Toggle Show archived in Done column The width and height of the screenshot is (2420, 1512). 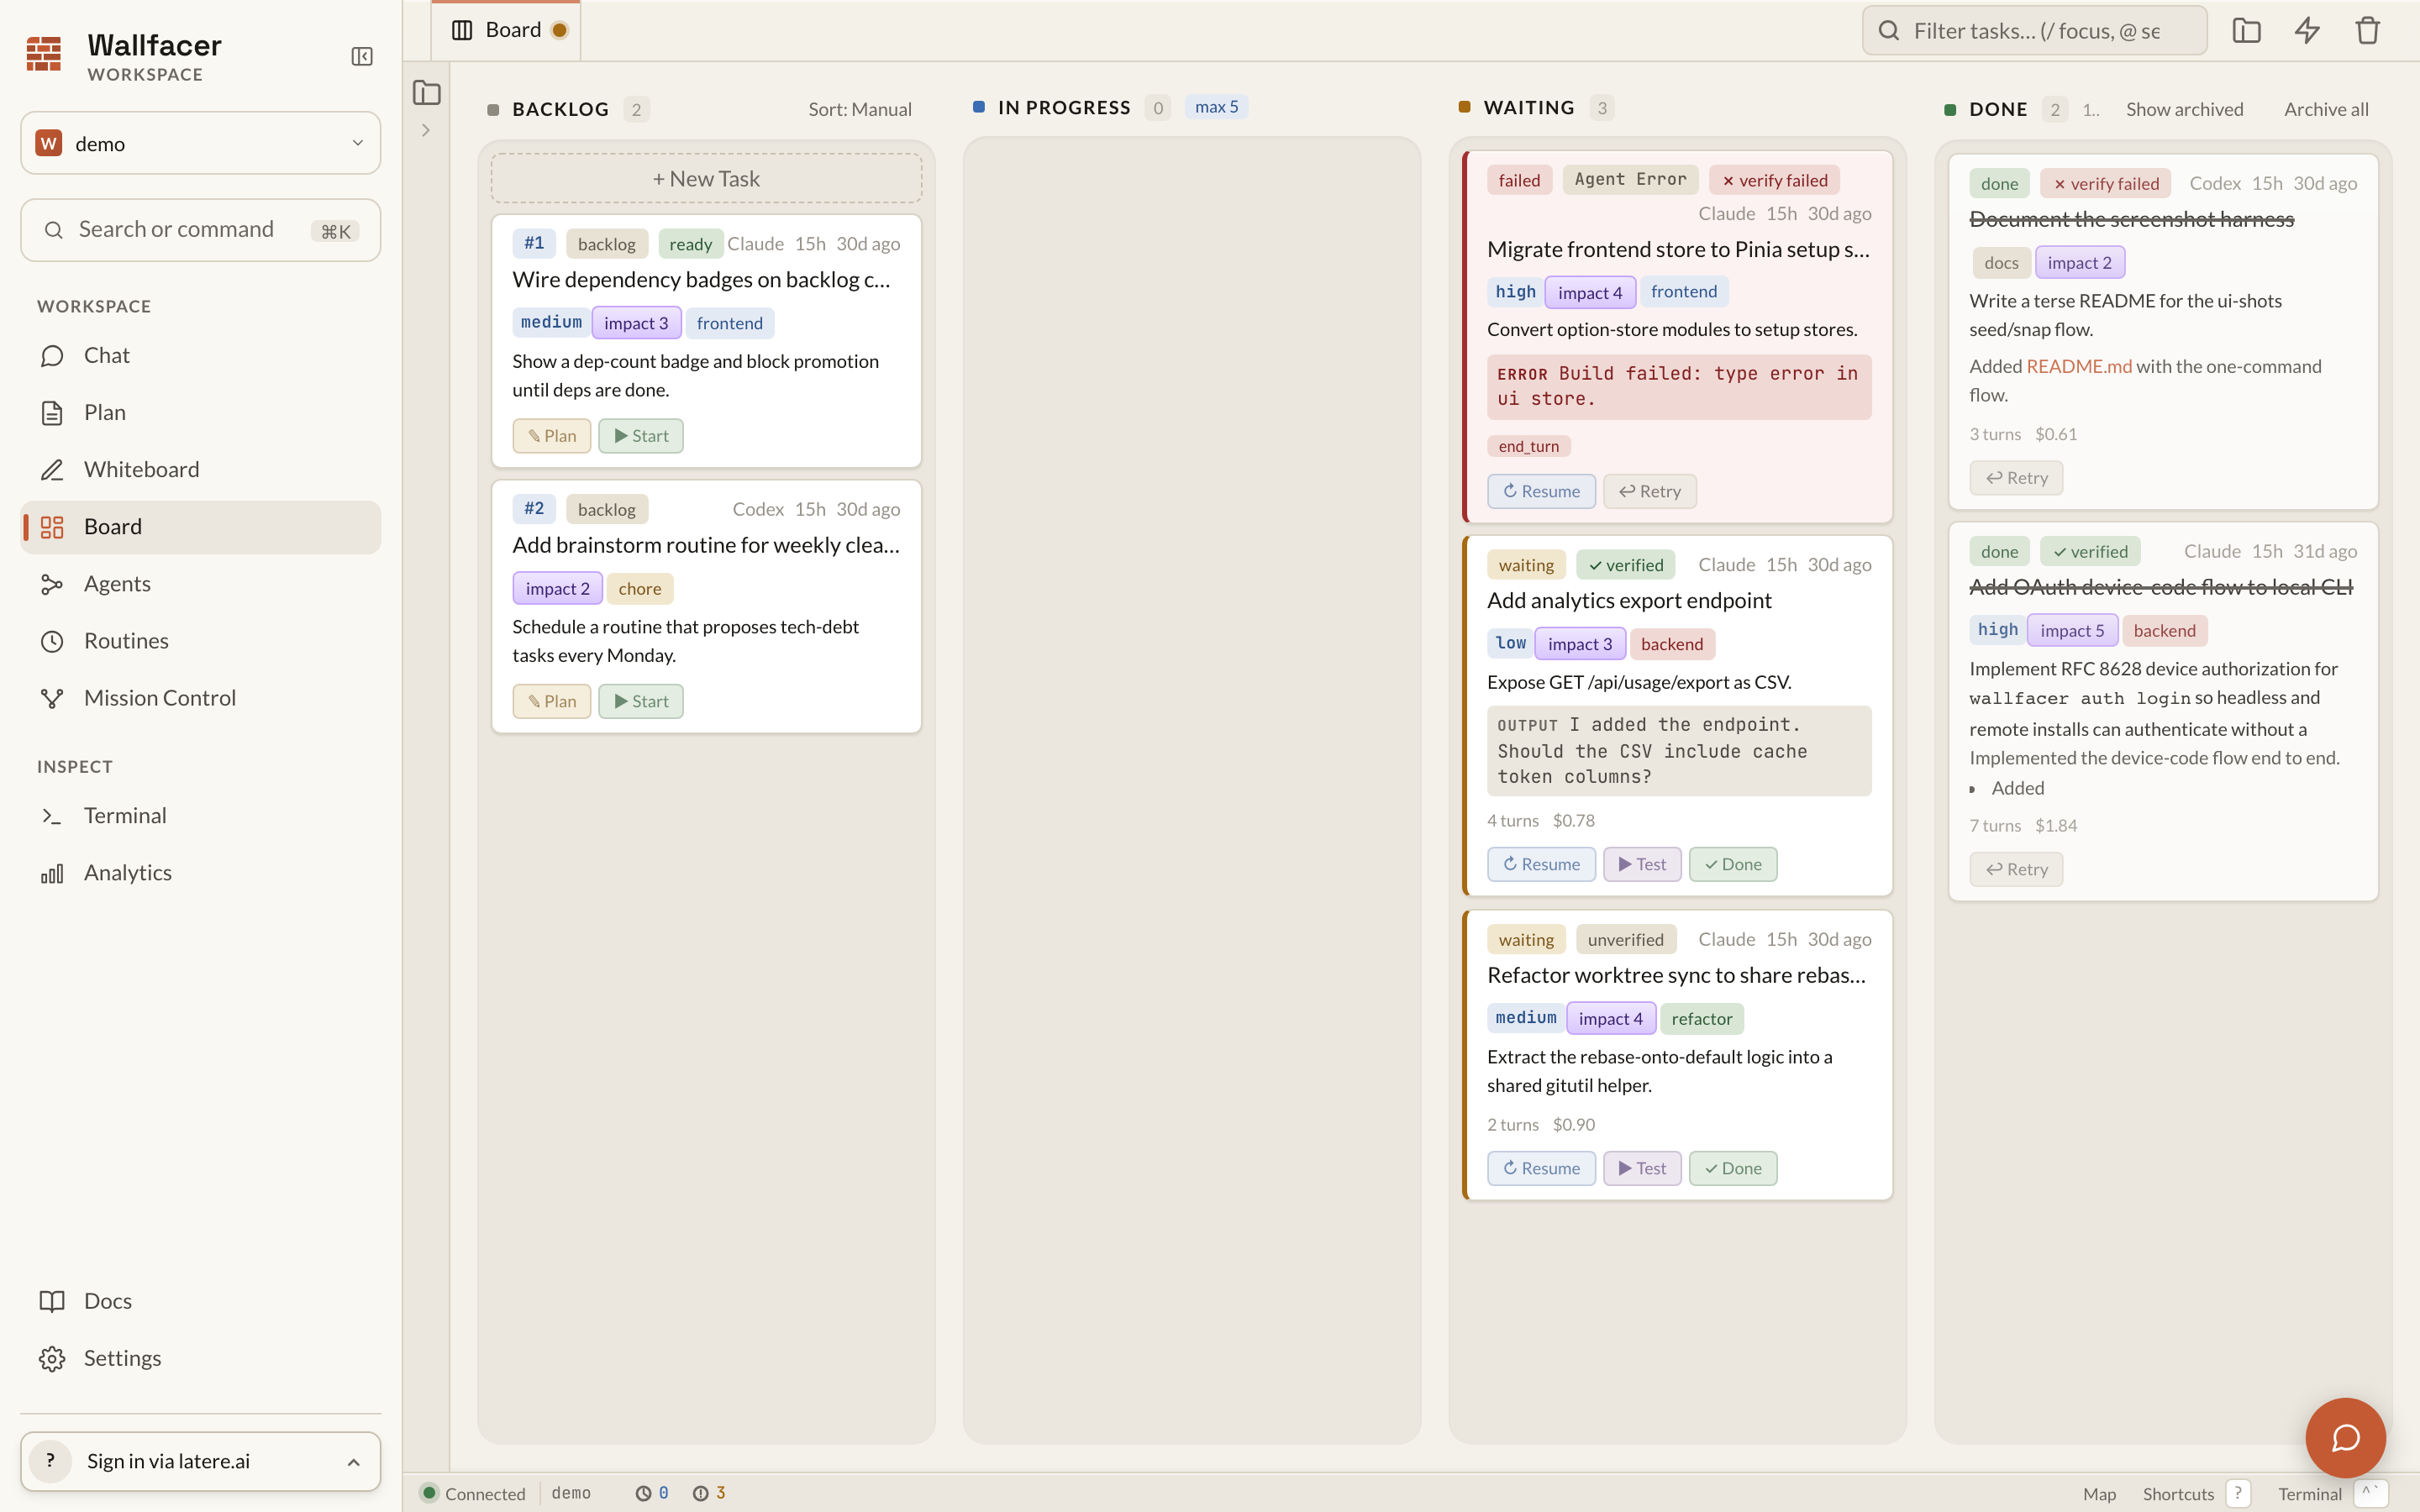click(2184, 109)
